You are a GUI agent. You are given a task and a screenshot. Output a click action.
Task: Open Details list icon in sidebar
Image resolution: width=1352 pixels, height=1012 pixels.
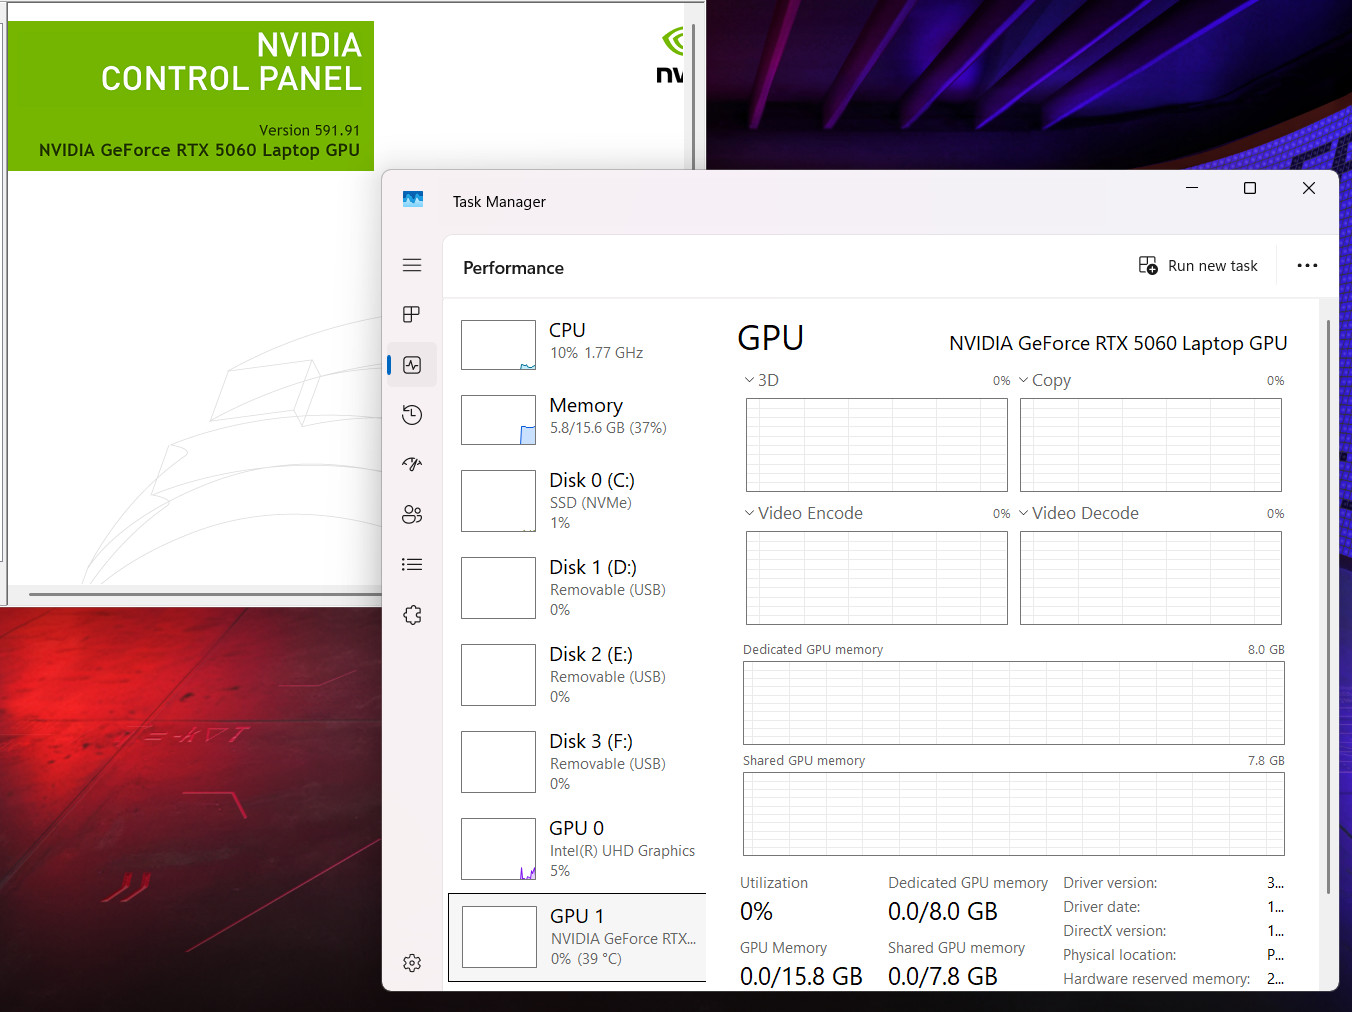412,564
